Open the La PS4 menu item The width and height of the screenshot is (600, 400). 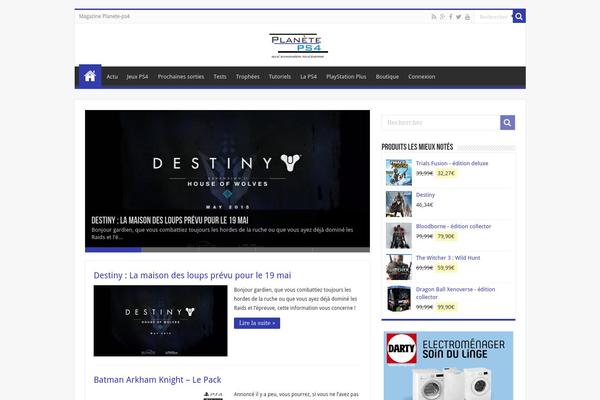click(x=308, y=77)
